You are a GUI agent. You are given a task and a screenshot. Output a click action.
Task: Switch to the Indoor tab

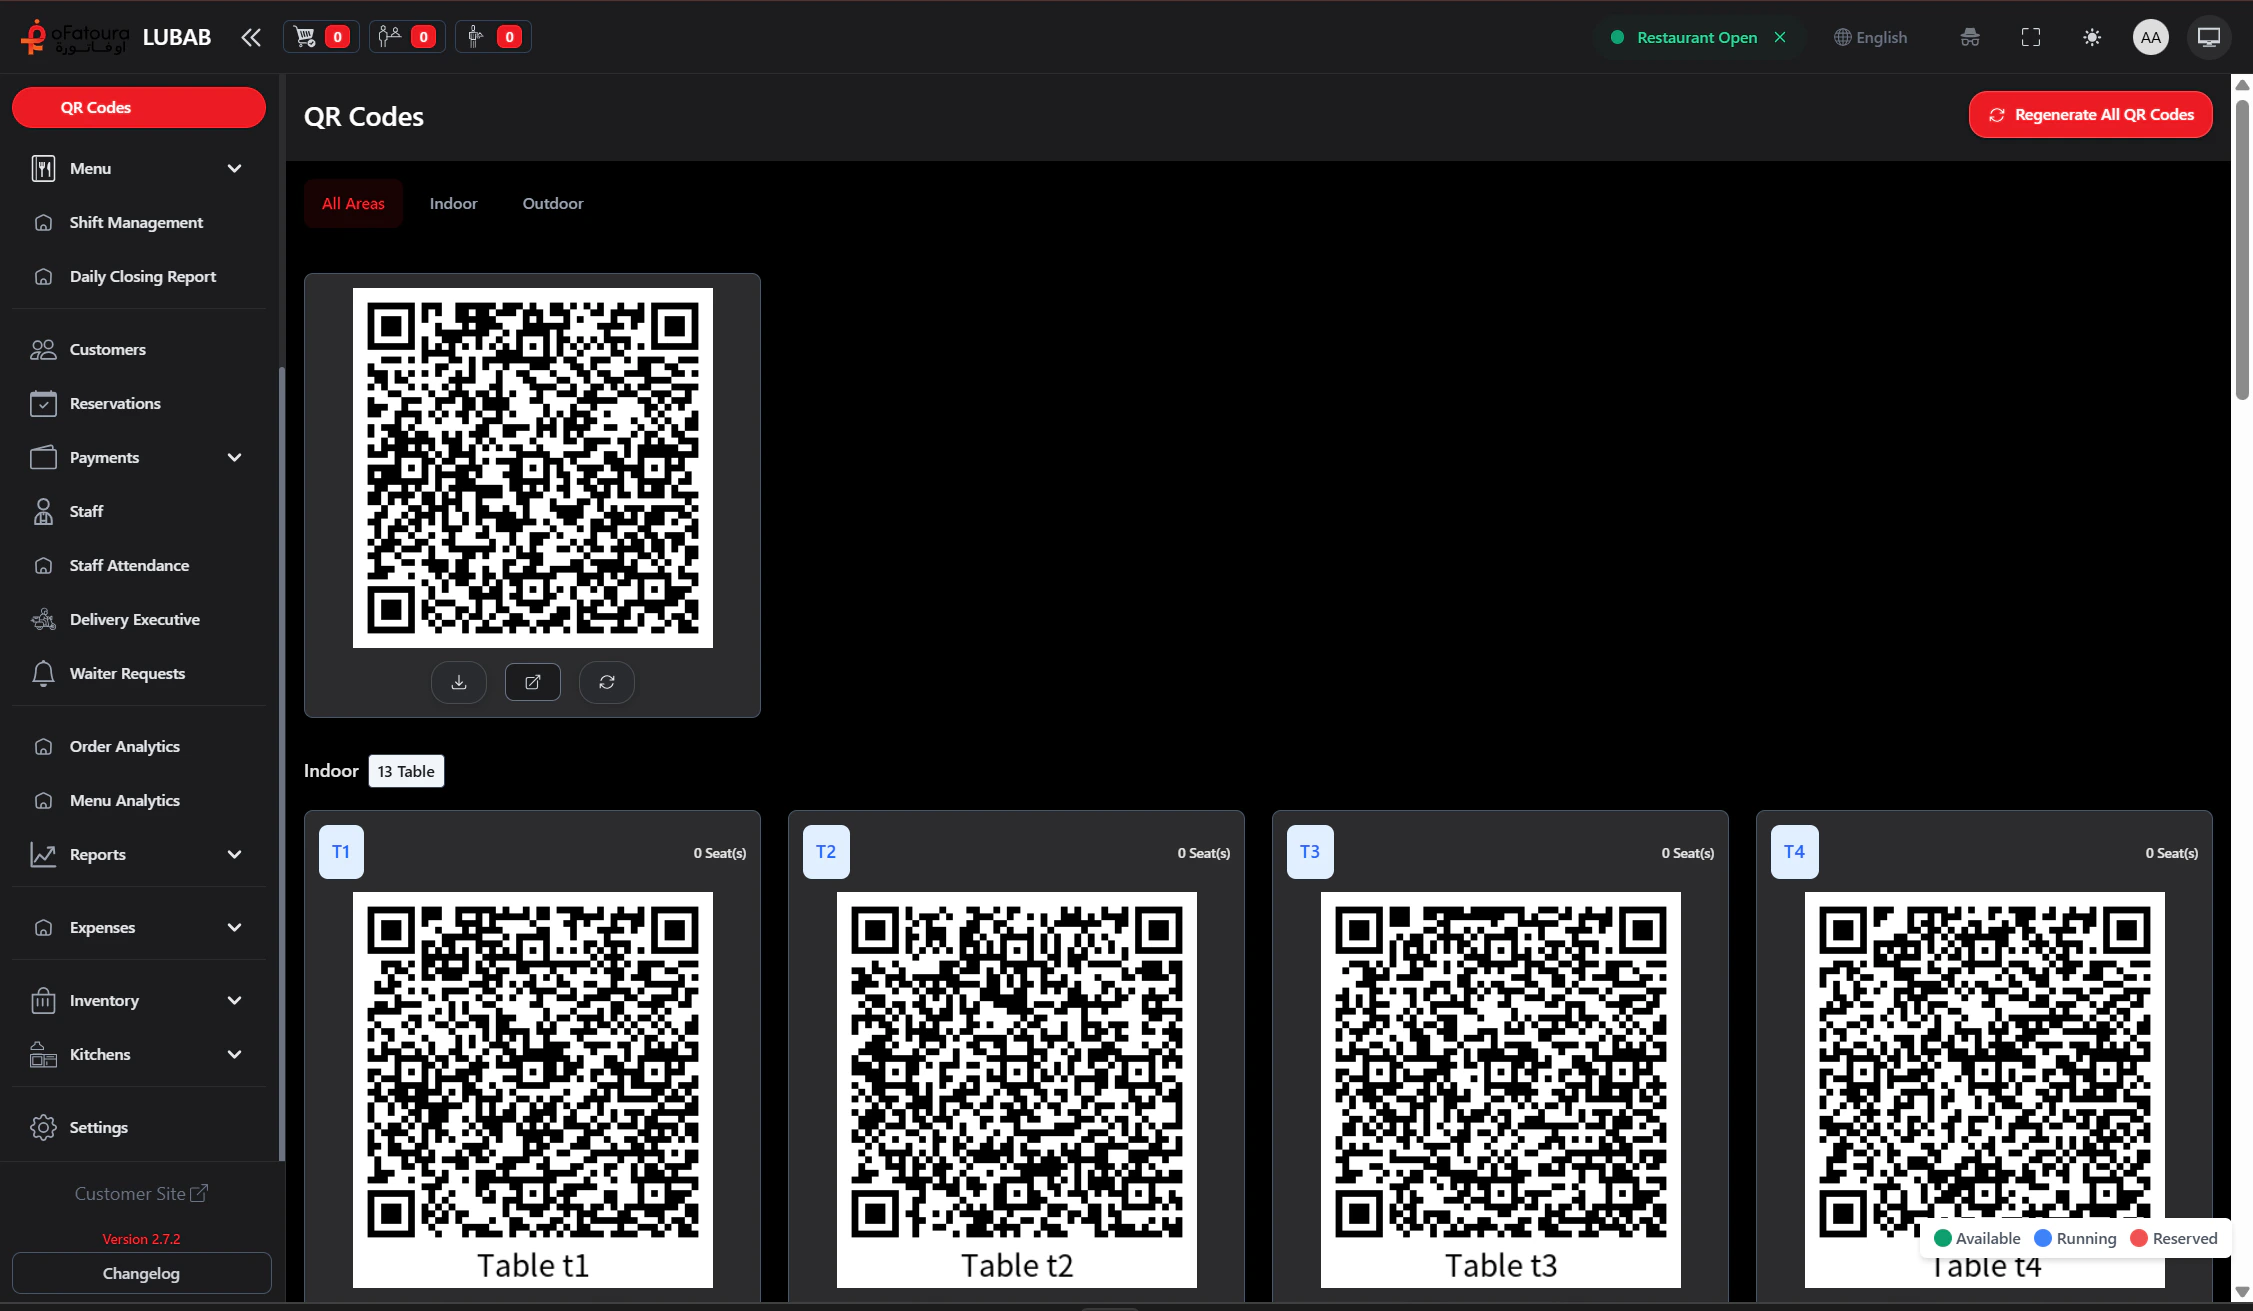point(453,203)
